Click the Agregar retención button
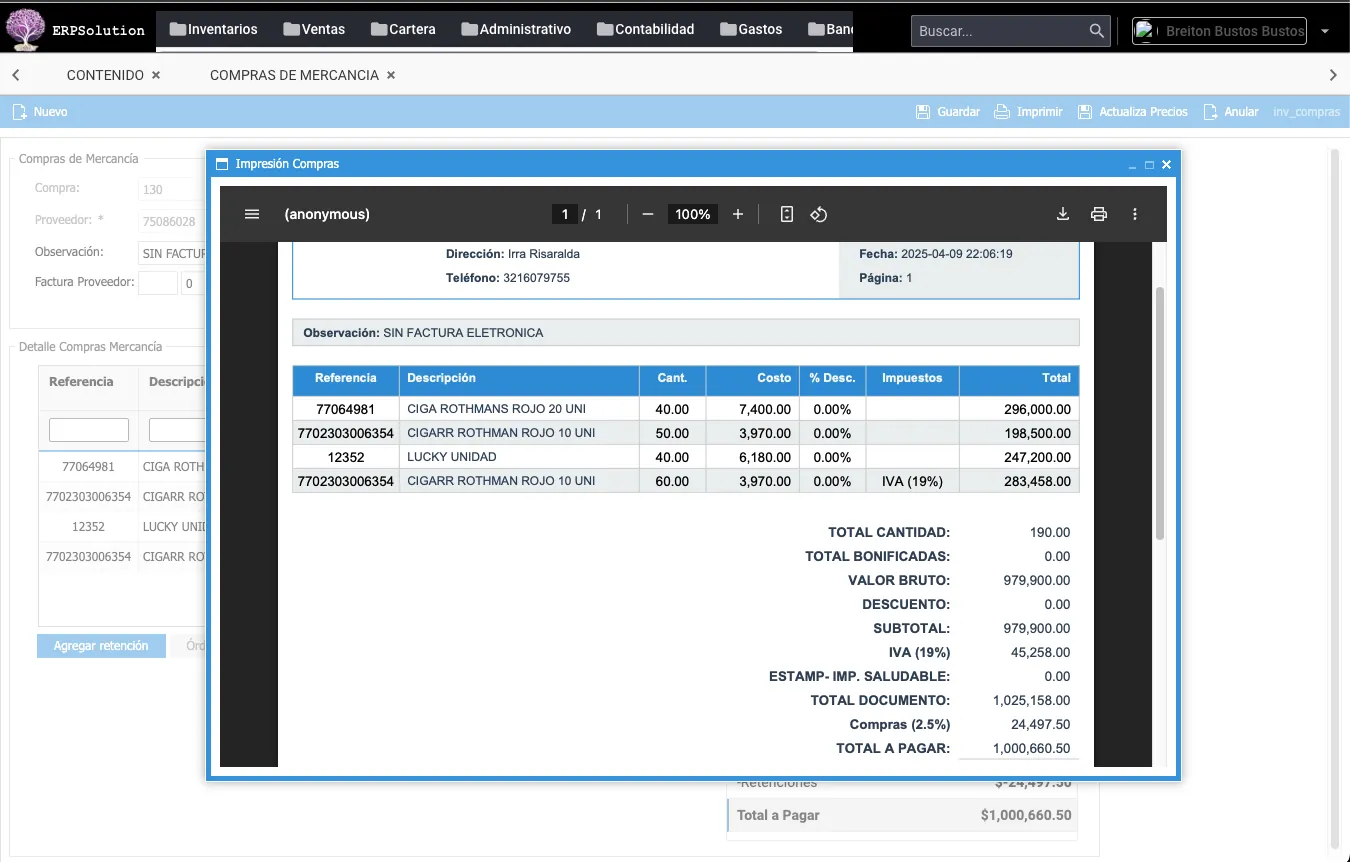The height and width of the screenshot is (862, 1350). point(101,646)
